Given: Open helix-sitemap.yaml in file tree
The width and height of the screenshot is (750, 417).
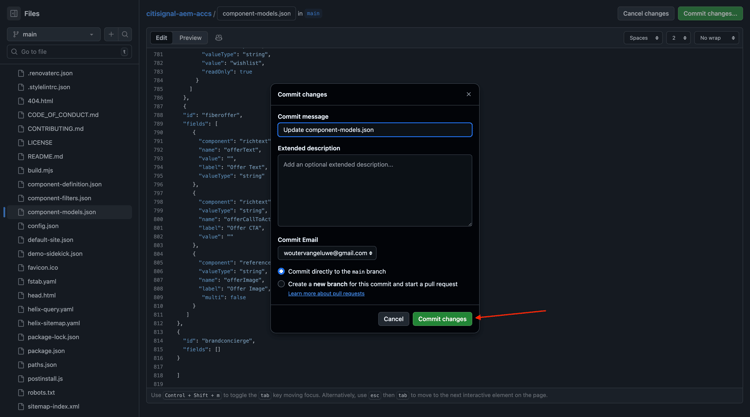Looking at the screenshot, I should click(54, 323).
